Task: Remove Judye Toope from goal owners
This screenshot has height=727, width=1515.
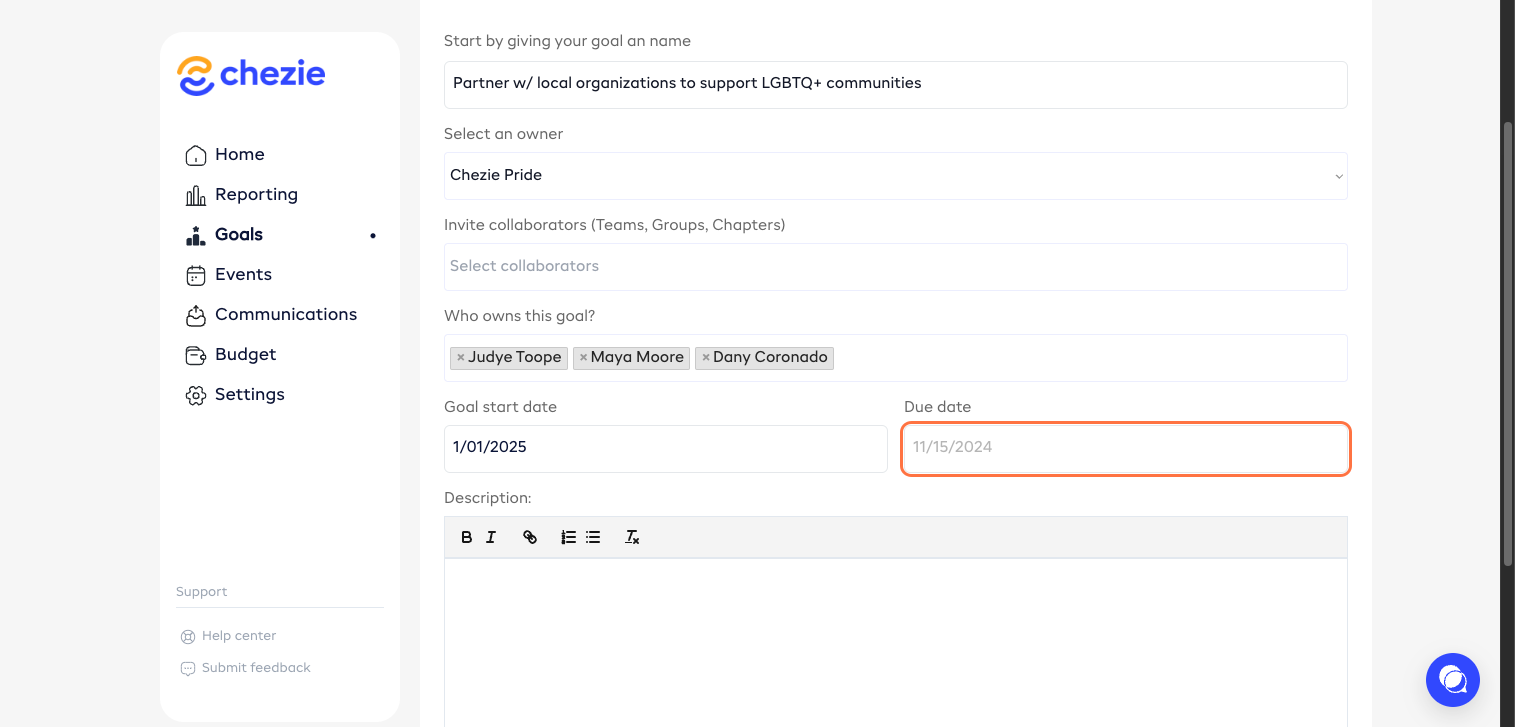Action: (x=460, y=358)
